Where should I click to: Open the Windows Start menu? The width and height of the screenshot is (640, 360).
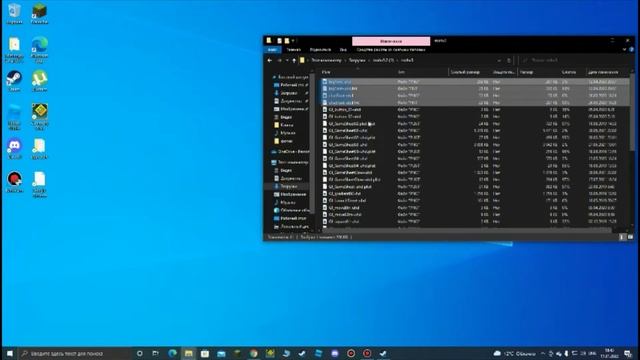(x=10, y=353)
